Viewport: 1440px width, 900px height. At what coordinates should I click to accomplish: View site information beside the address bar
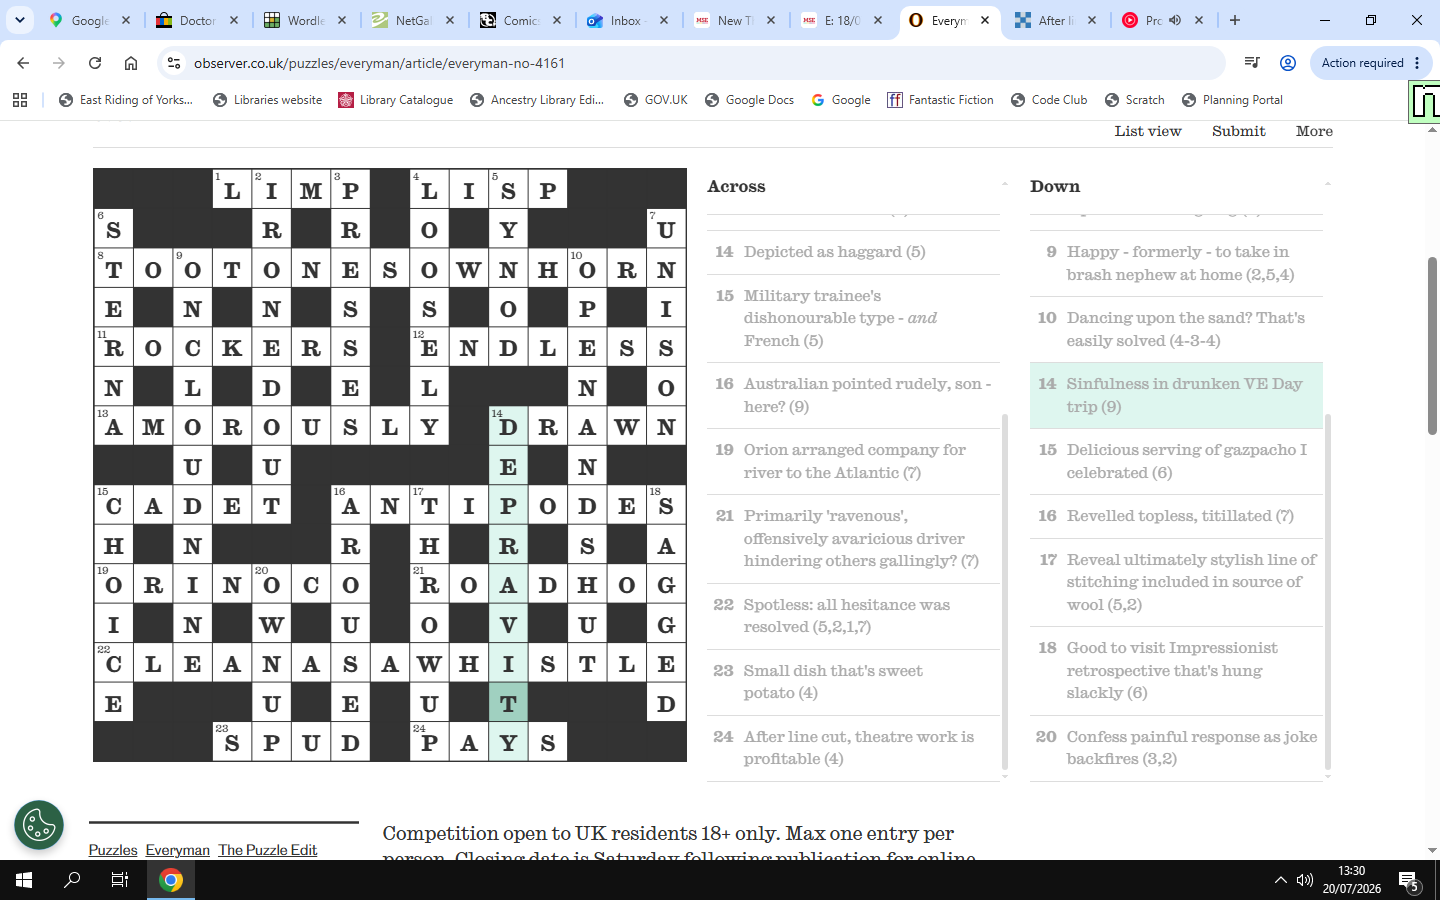174,63
